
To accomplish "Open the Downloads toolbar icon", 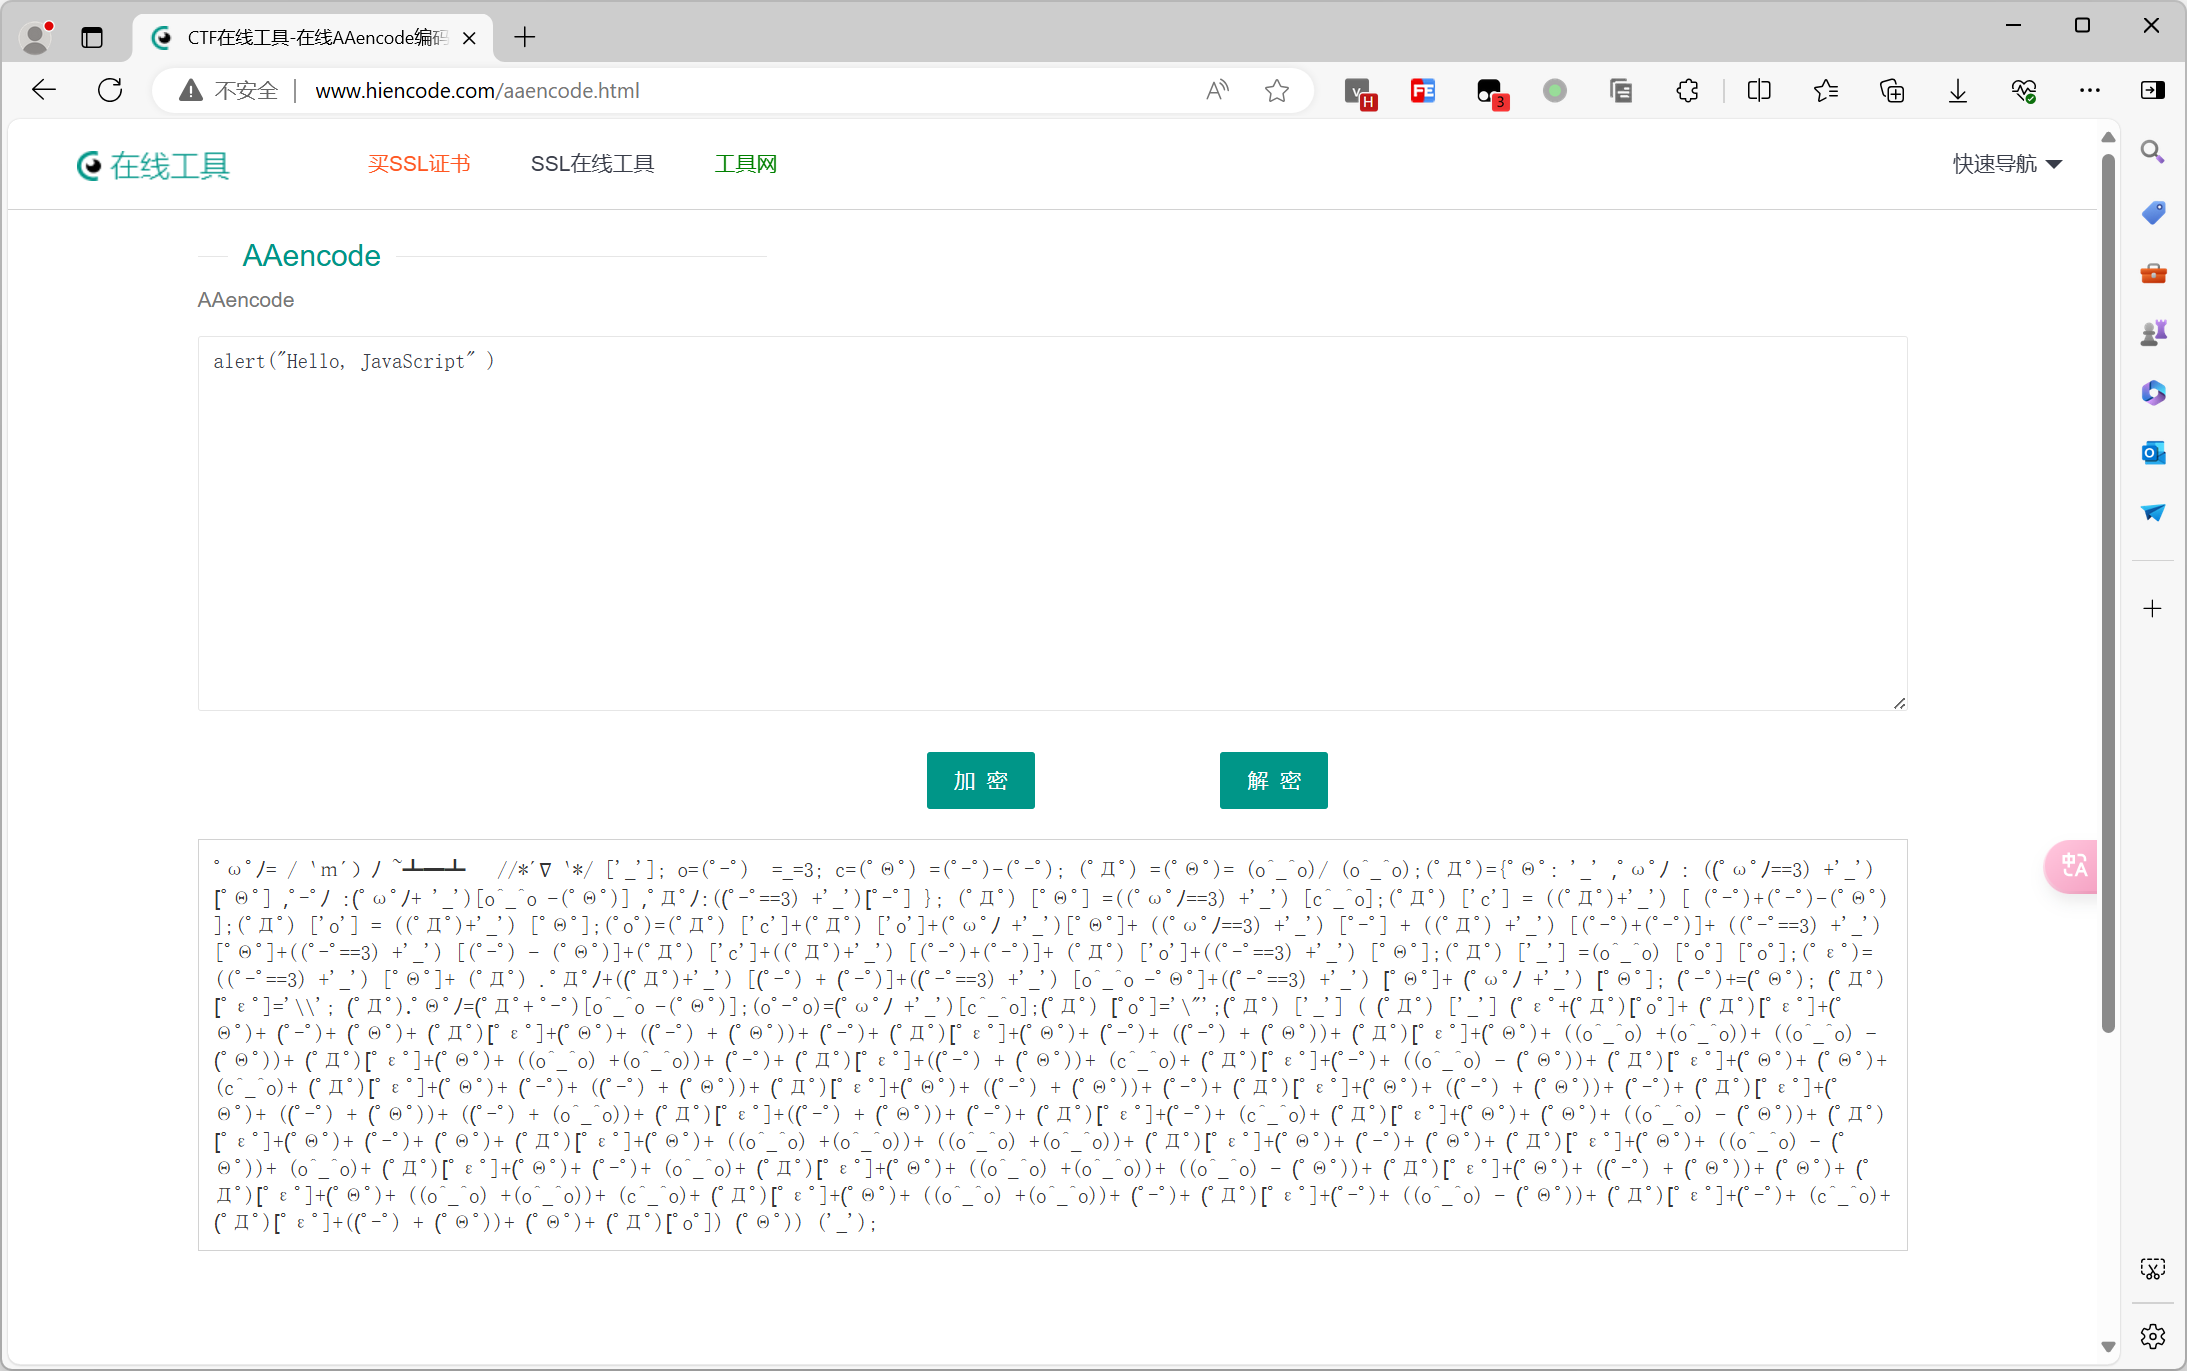I will [x=1957, y=90].
